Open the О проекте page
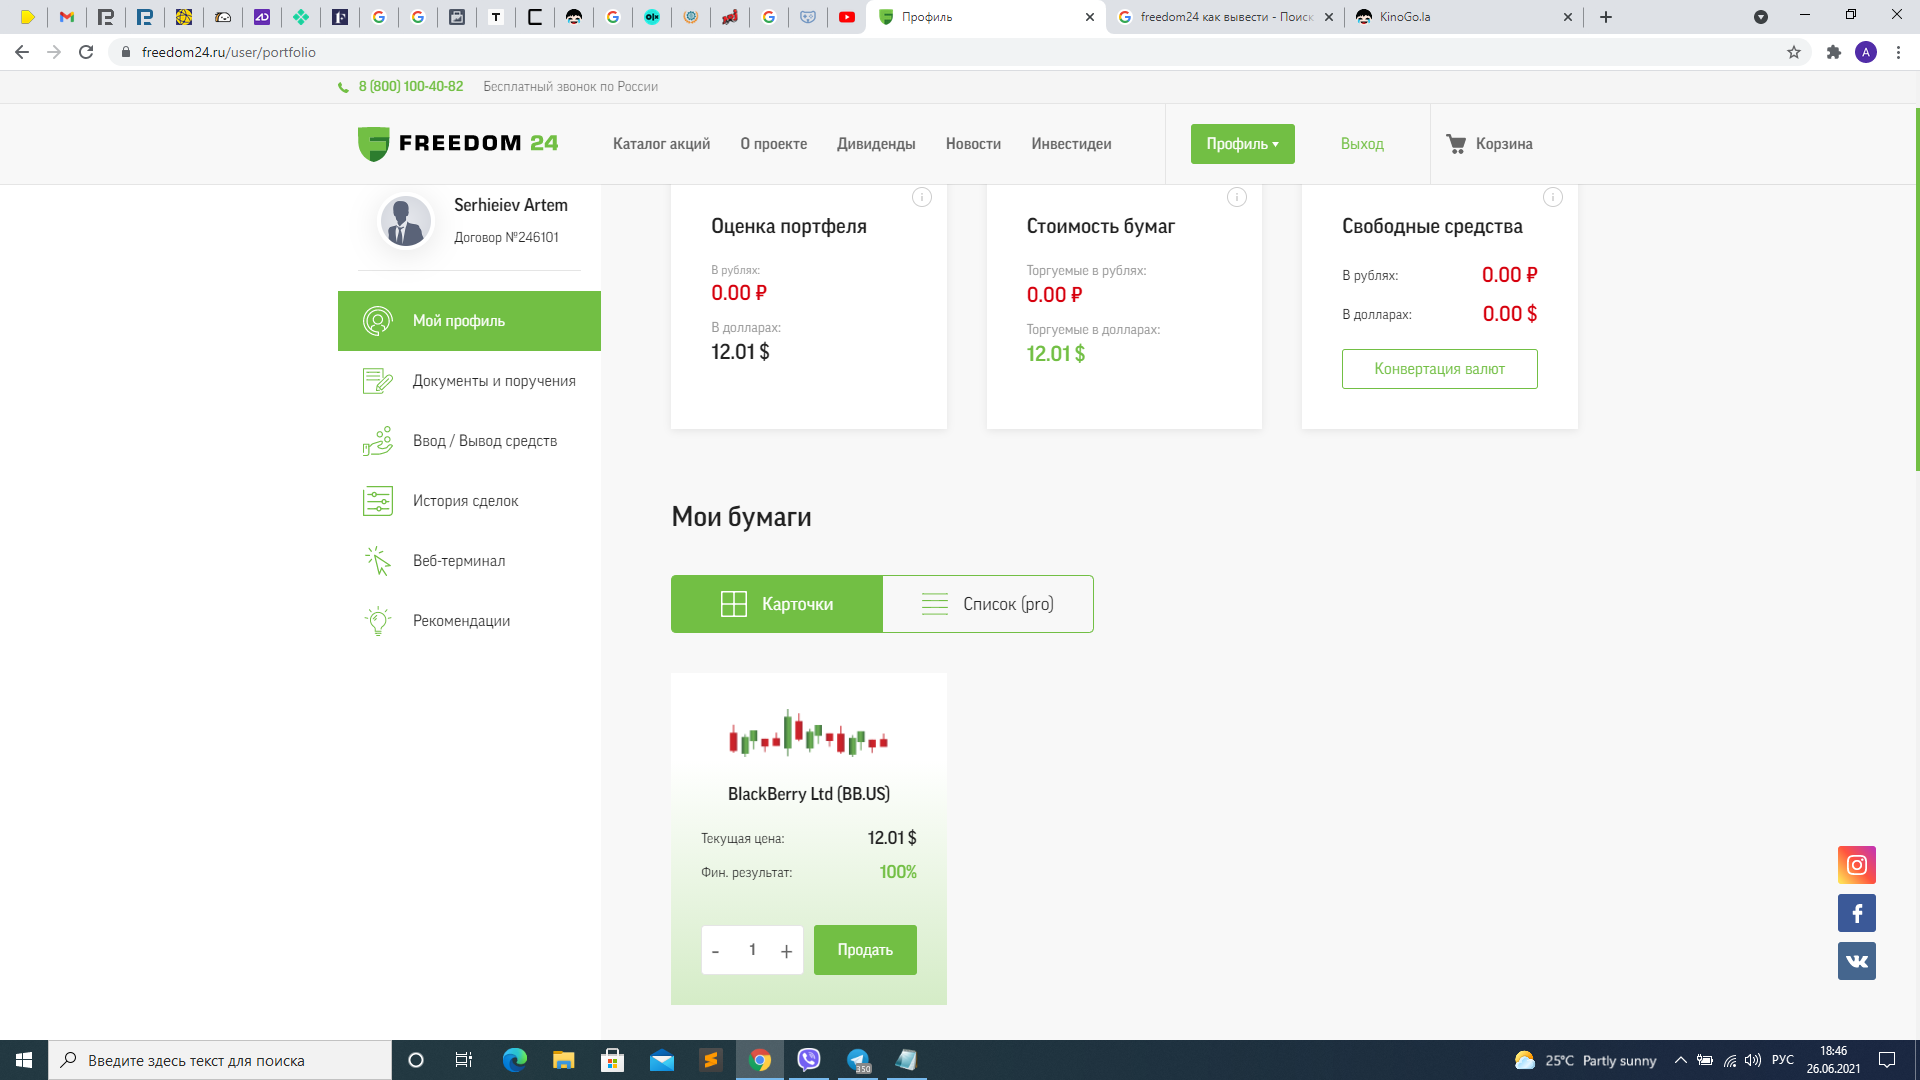The width and height of the screenshot is (1920, 1080). pos(773,144)
